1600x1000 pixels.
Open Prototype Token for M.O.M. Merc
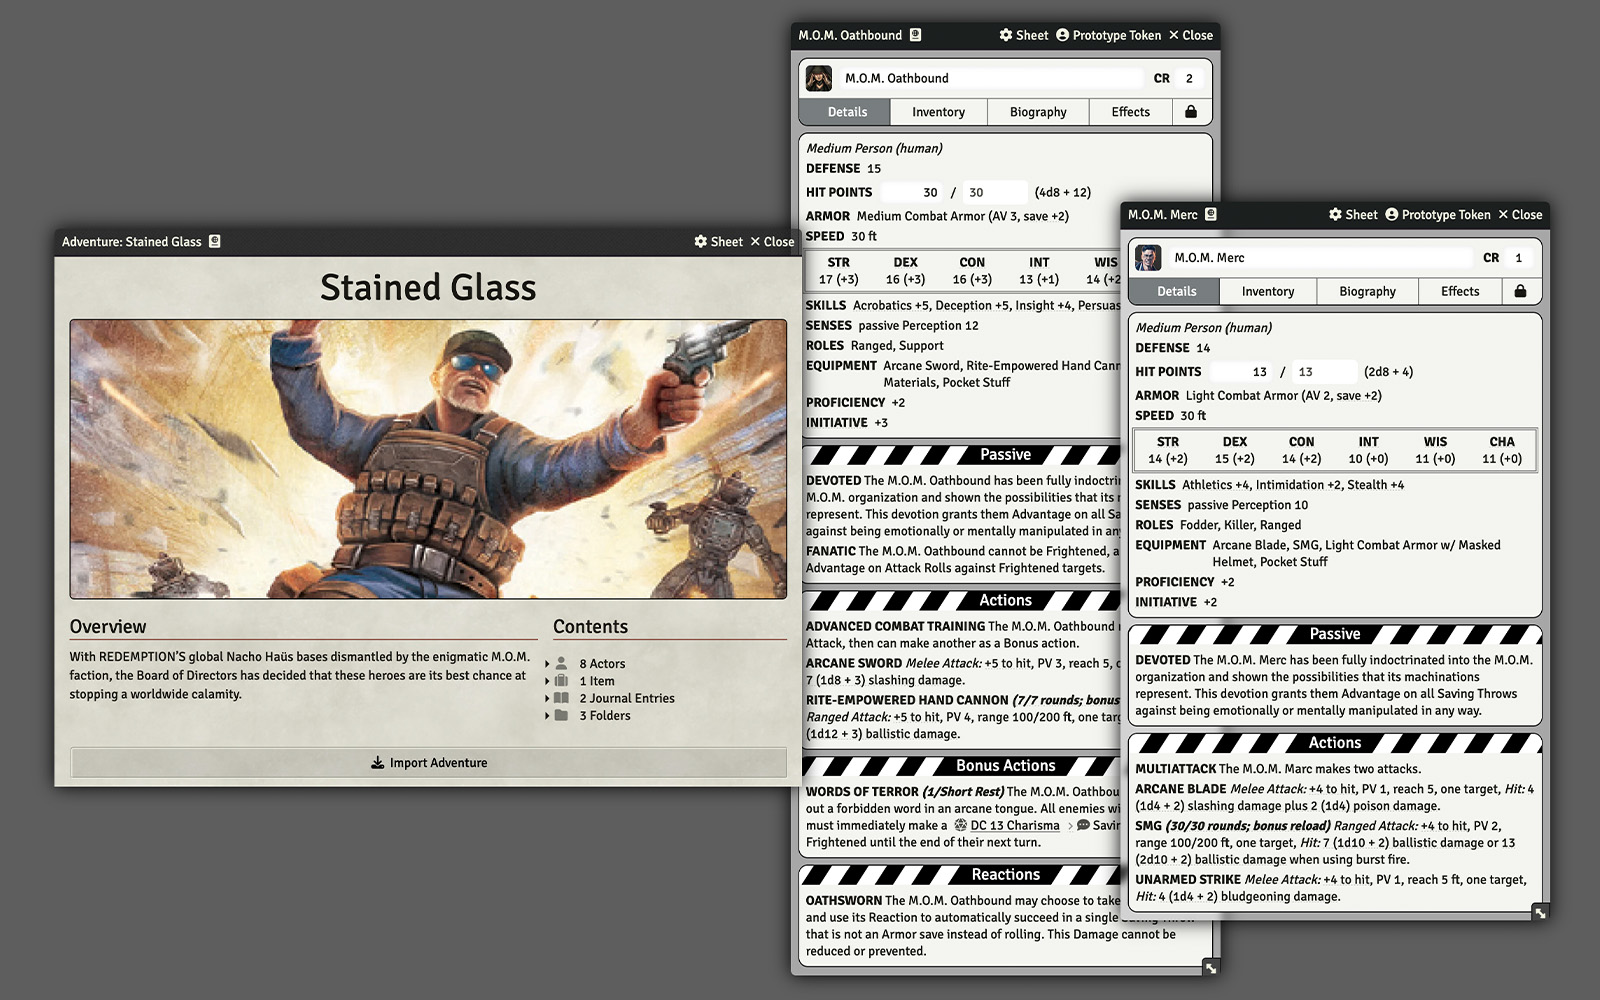pyautogui.click(x=1437, y=215)
